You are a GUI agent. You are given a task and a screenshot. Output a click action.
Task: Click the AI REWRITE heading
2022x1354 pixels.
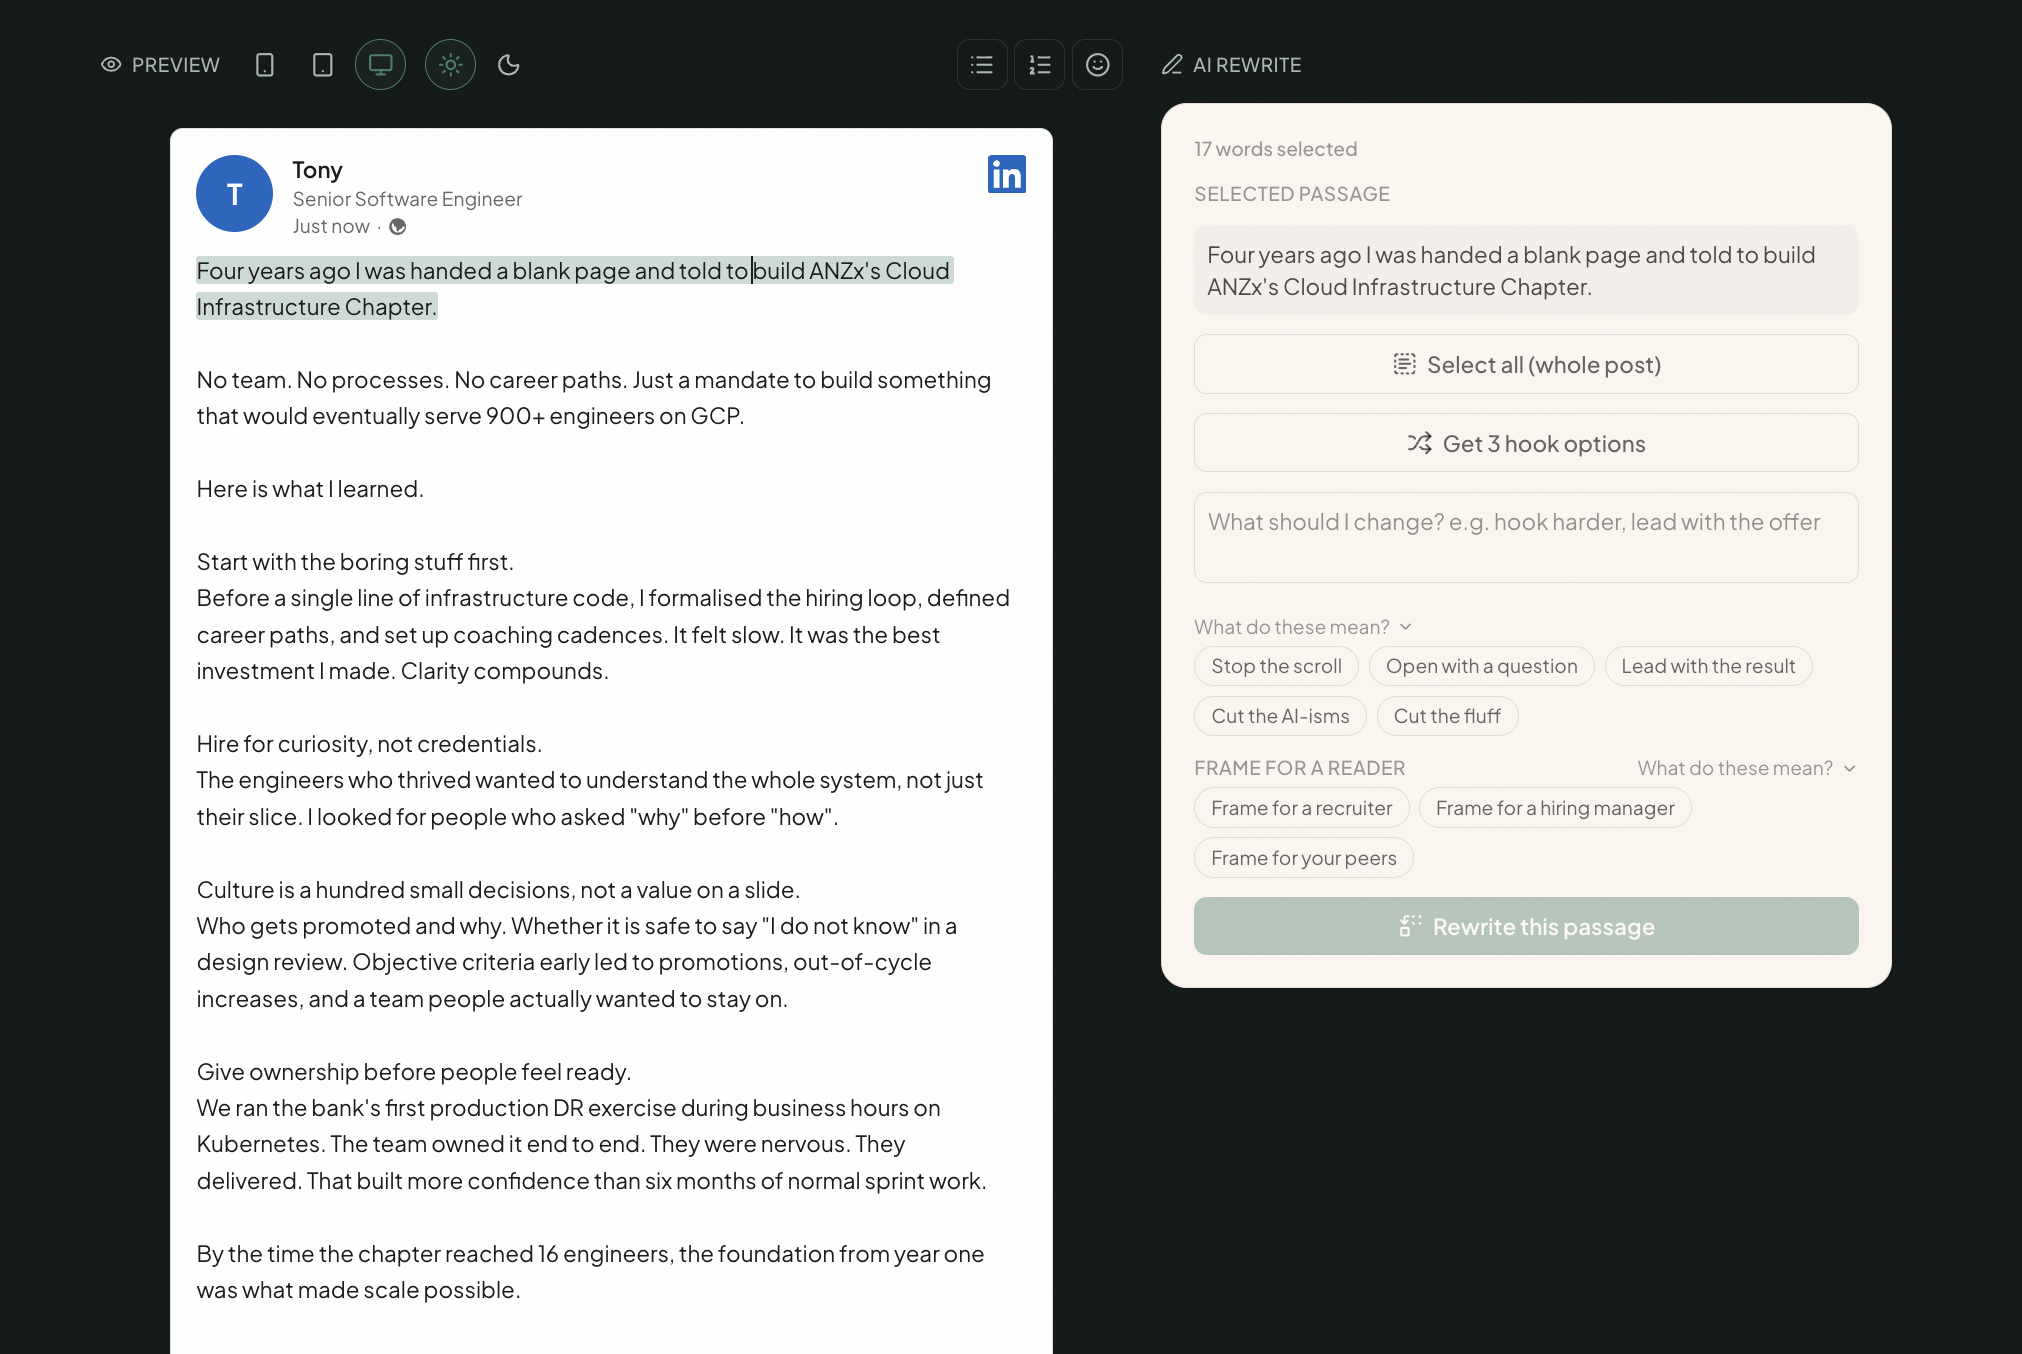1247,65
